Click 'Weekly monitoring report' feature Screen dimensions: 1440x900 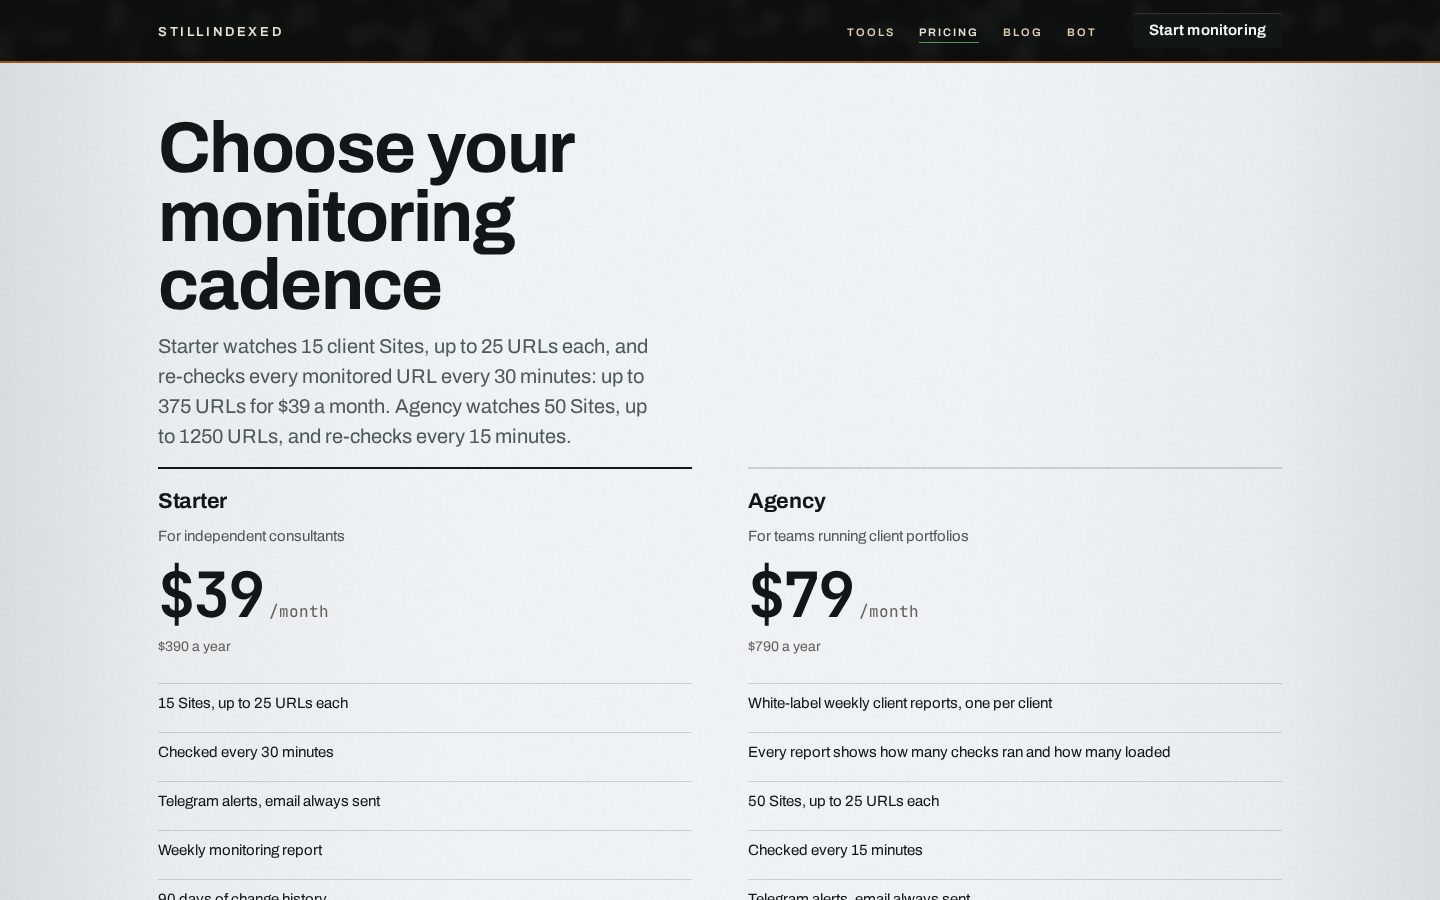[x=240, y=850]
